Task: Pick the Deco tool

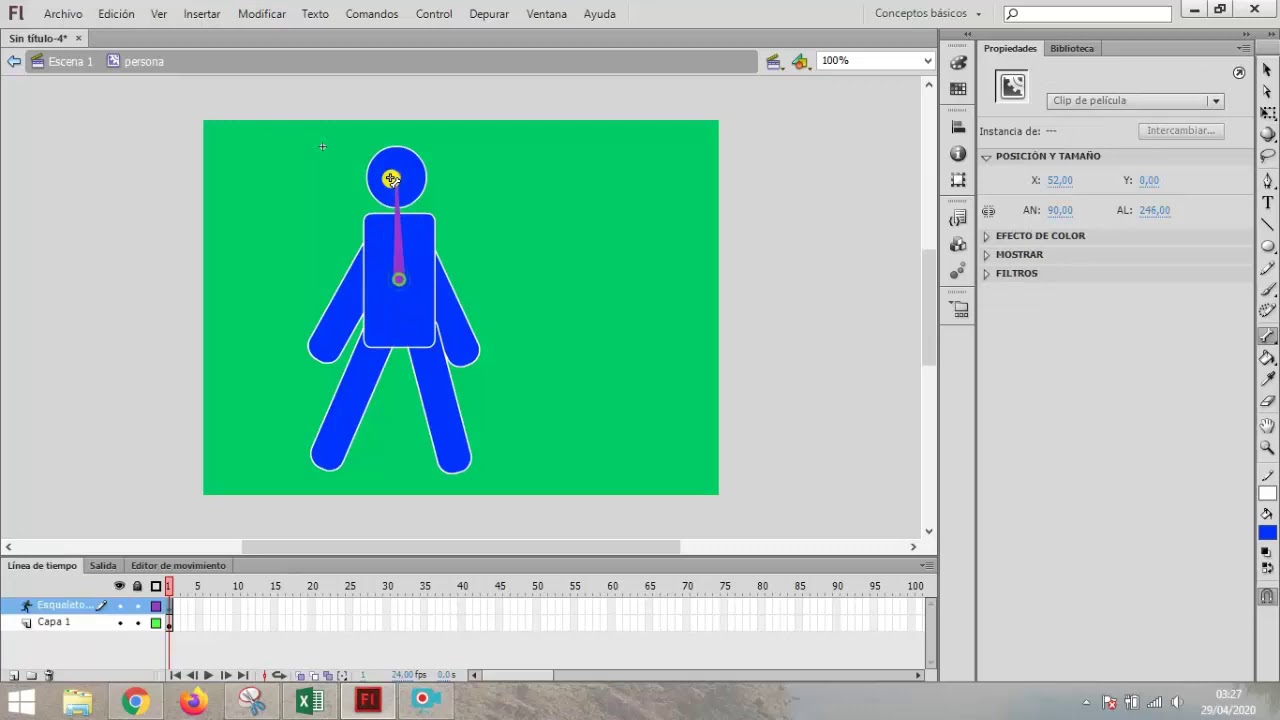Action: coord(1267,311)
